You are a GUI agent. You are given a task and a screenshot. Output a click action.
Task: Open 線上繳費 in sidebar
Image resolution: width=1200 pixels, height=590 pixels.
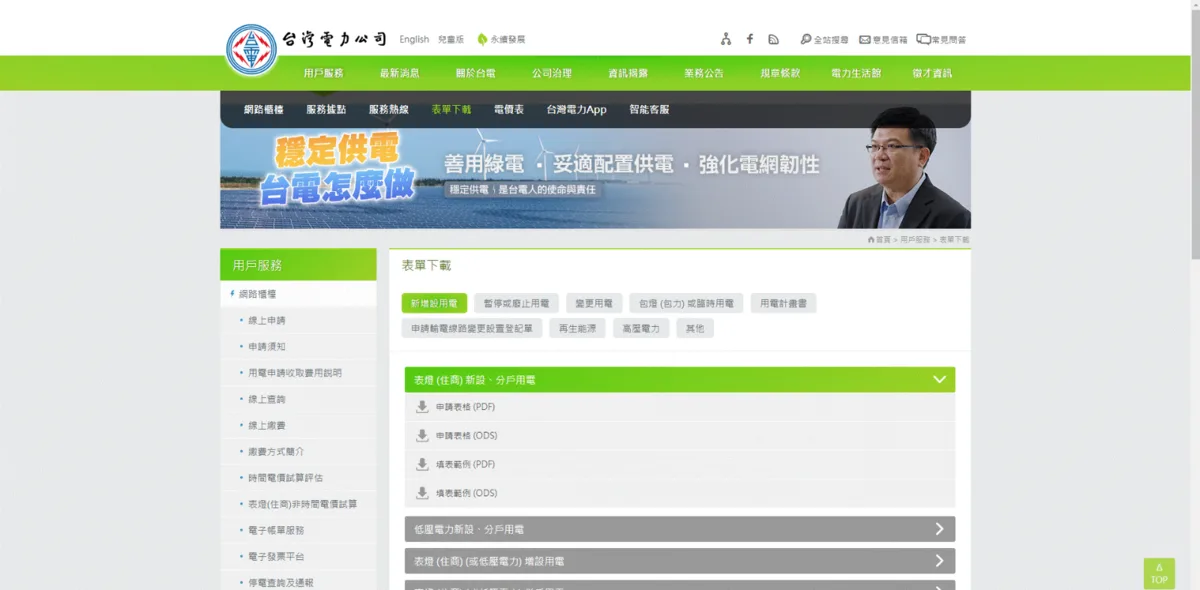pyautogui.click(x=266, y=425)
